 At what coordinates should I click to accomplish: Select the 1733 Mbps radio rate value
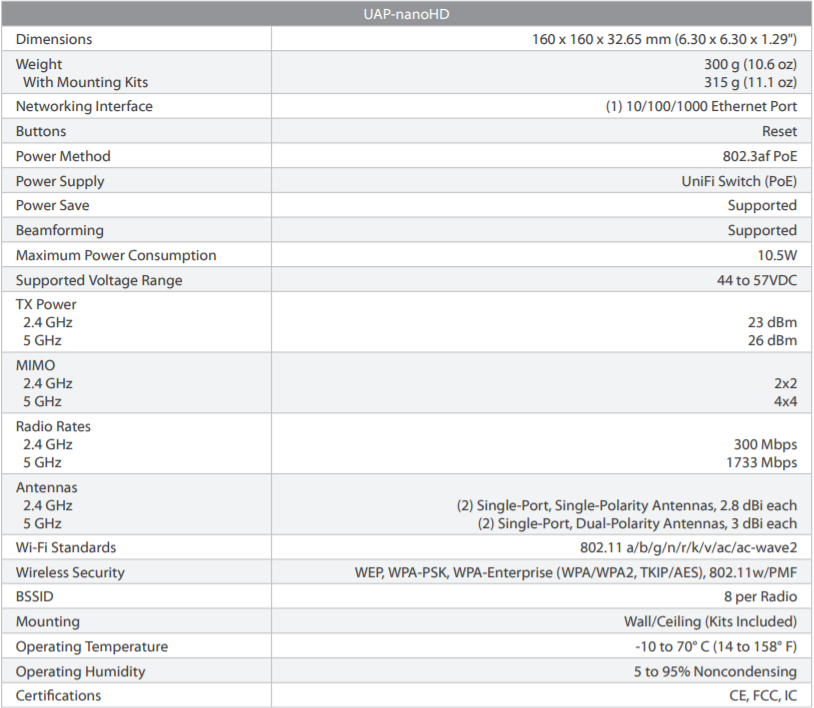761,462
